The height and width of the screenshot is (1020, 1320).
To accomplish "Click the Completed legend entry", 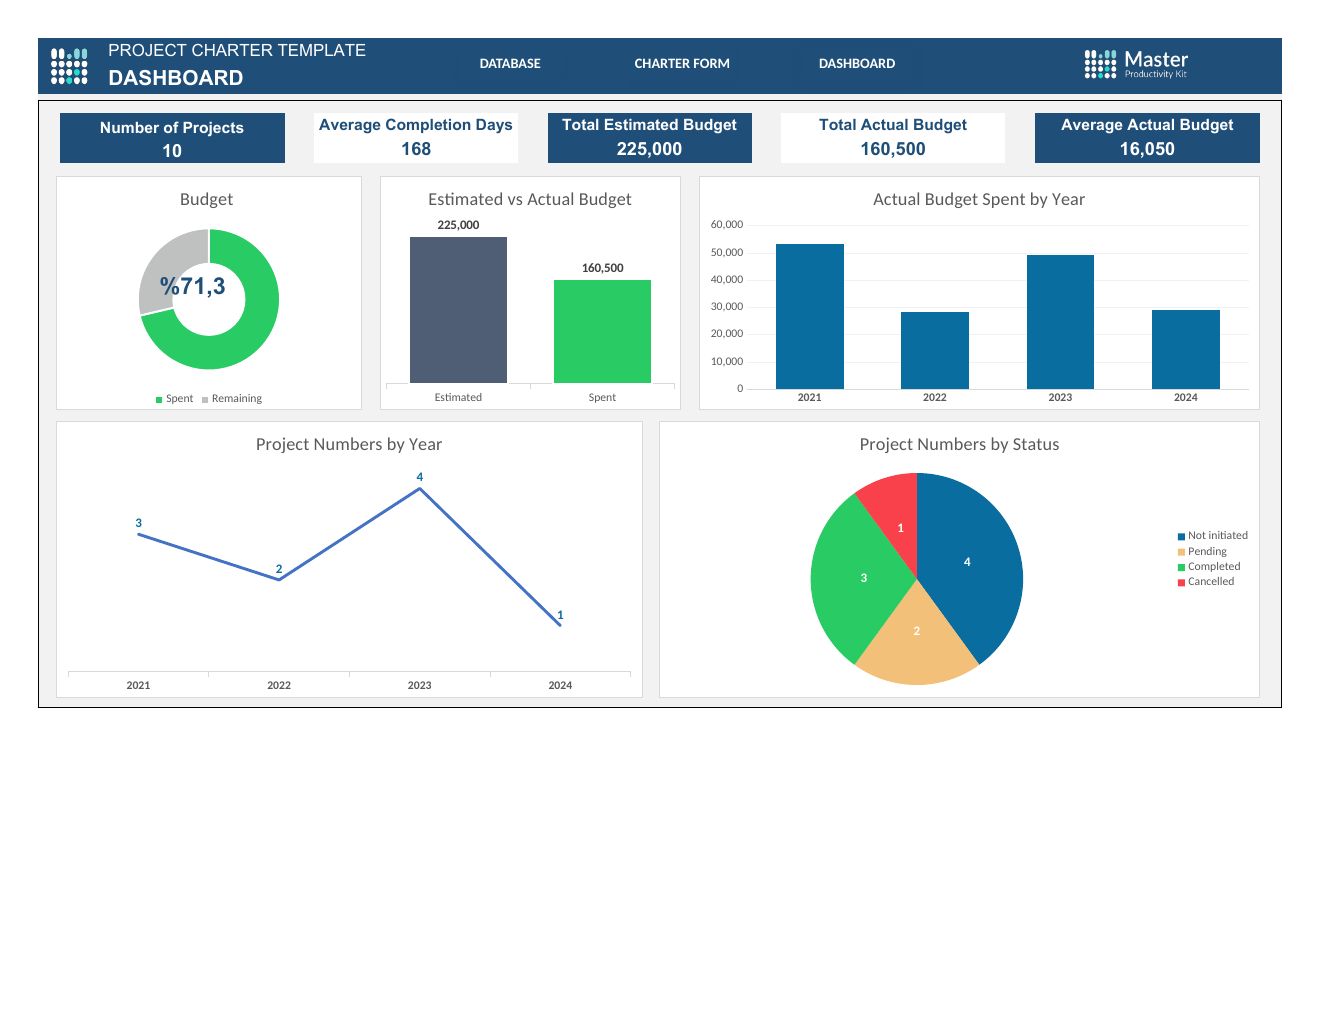I will [1209, 567].
